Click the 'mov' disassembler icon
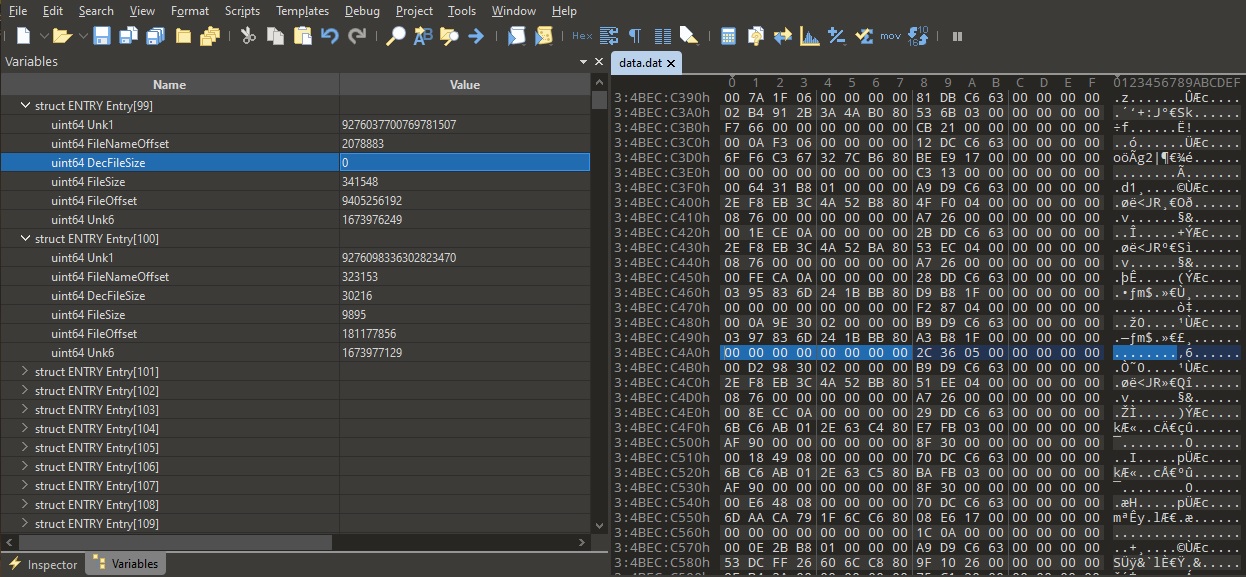Viewport: 1246px width, 577px height. (890, 36)
